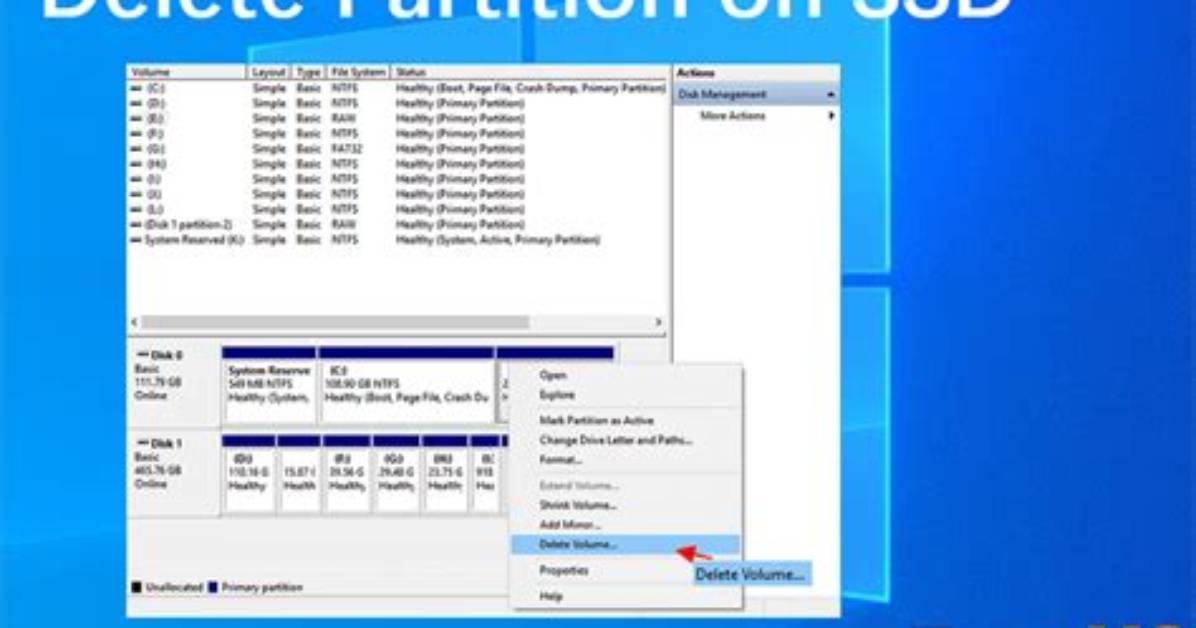Click the blue Primary partition legend swatch
Screen dimensions: 1196x628
(x=213, y=588)
